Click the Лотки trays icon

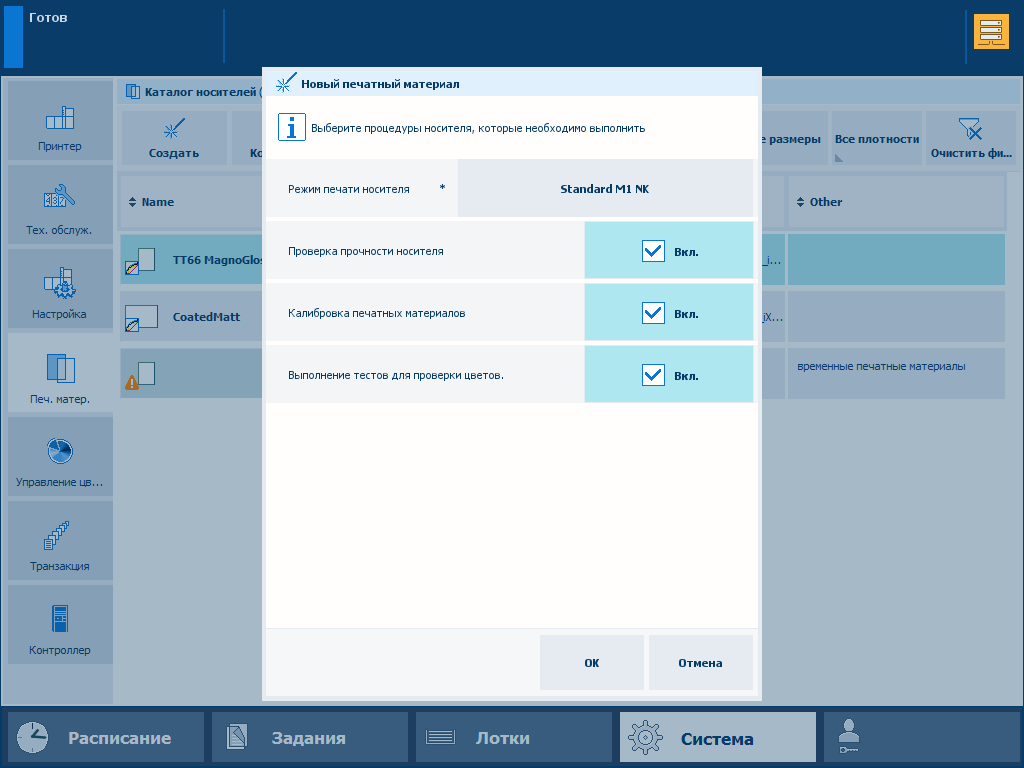coord(440,738)
